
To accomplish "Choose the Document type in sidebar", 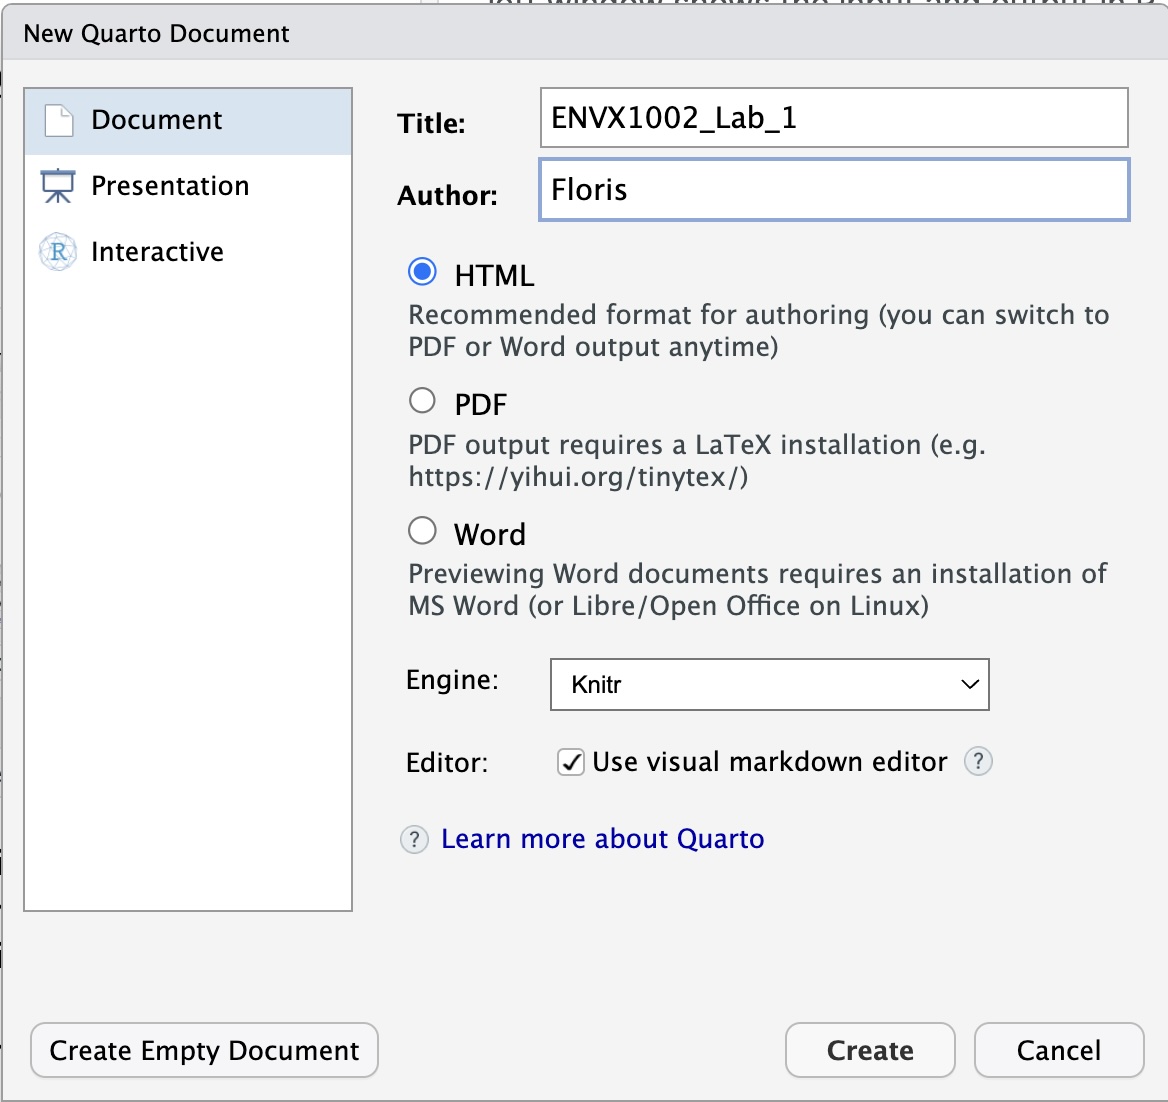I will (188, 121).
